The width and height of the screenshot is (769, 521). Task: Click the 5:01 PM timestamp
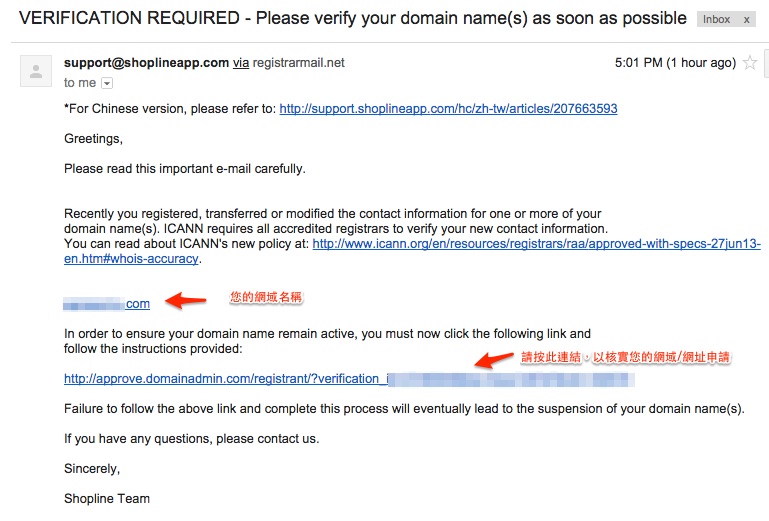[x=675, y=63]
